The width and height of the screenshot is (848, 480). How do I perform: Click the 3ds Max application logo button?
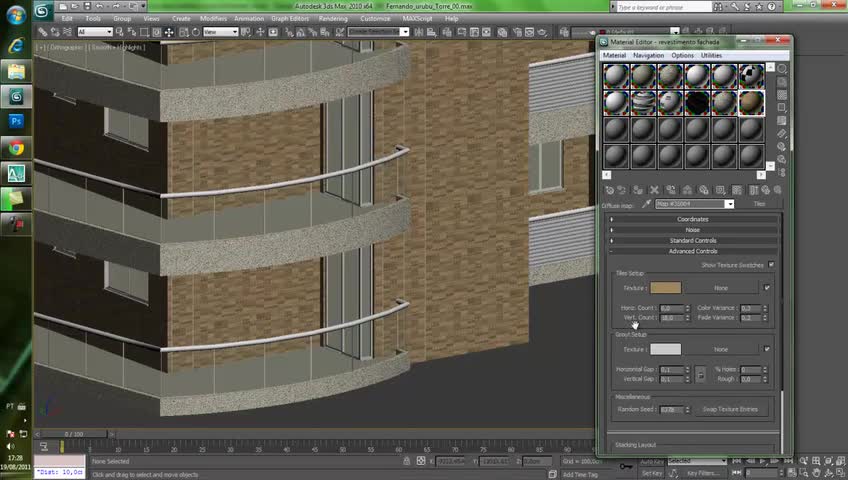point(42,9)
